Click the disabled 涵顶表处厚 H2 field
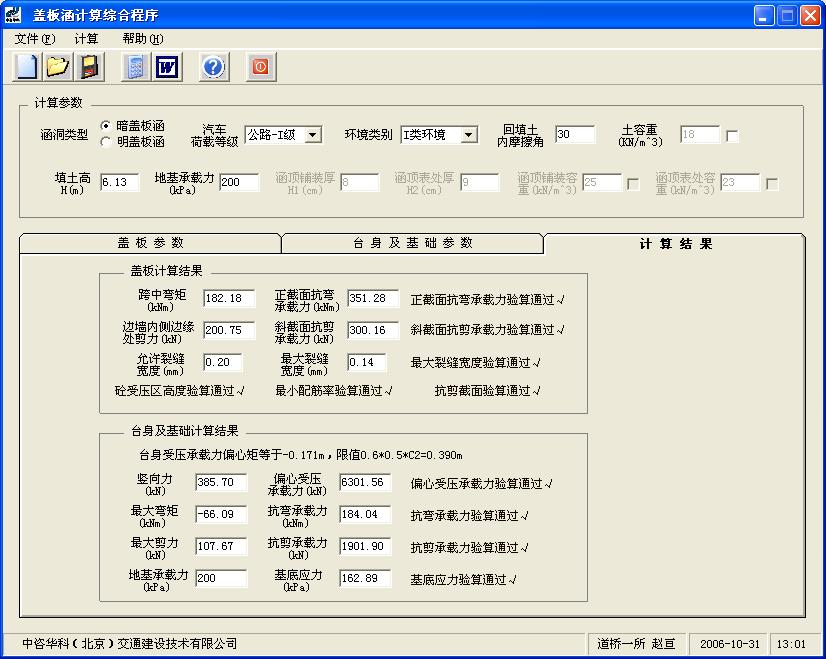The height and width of the screenshot is (659, 826). tap(479, 182)
